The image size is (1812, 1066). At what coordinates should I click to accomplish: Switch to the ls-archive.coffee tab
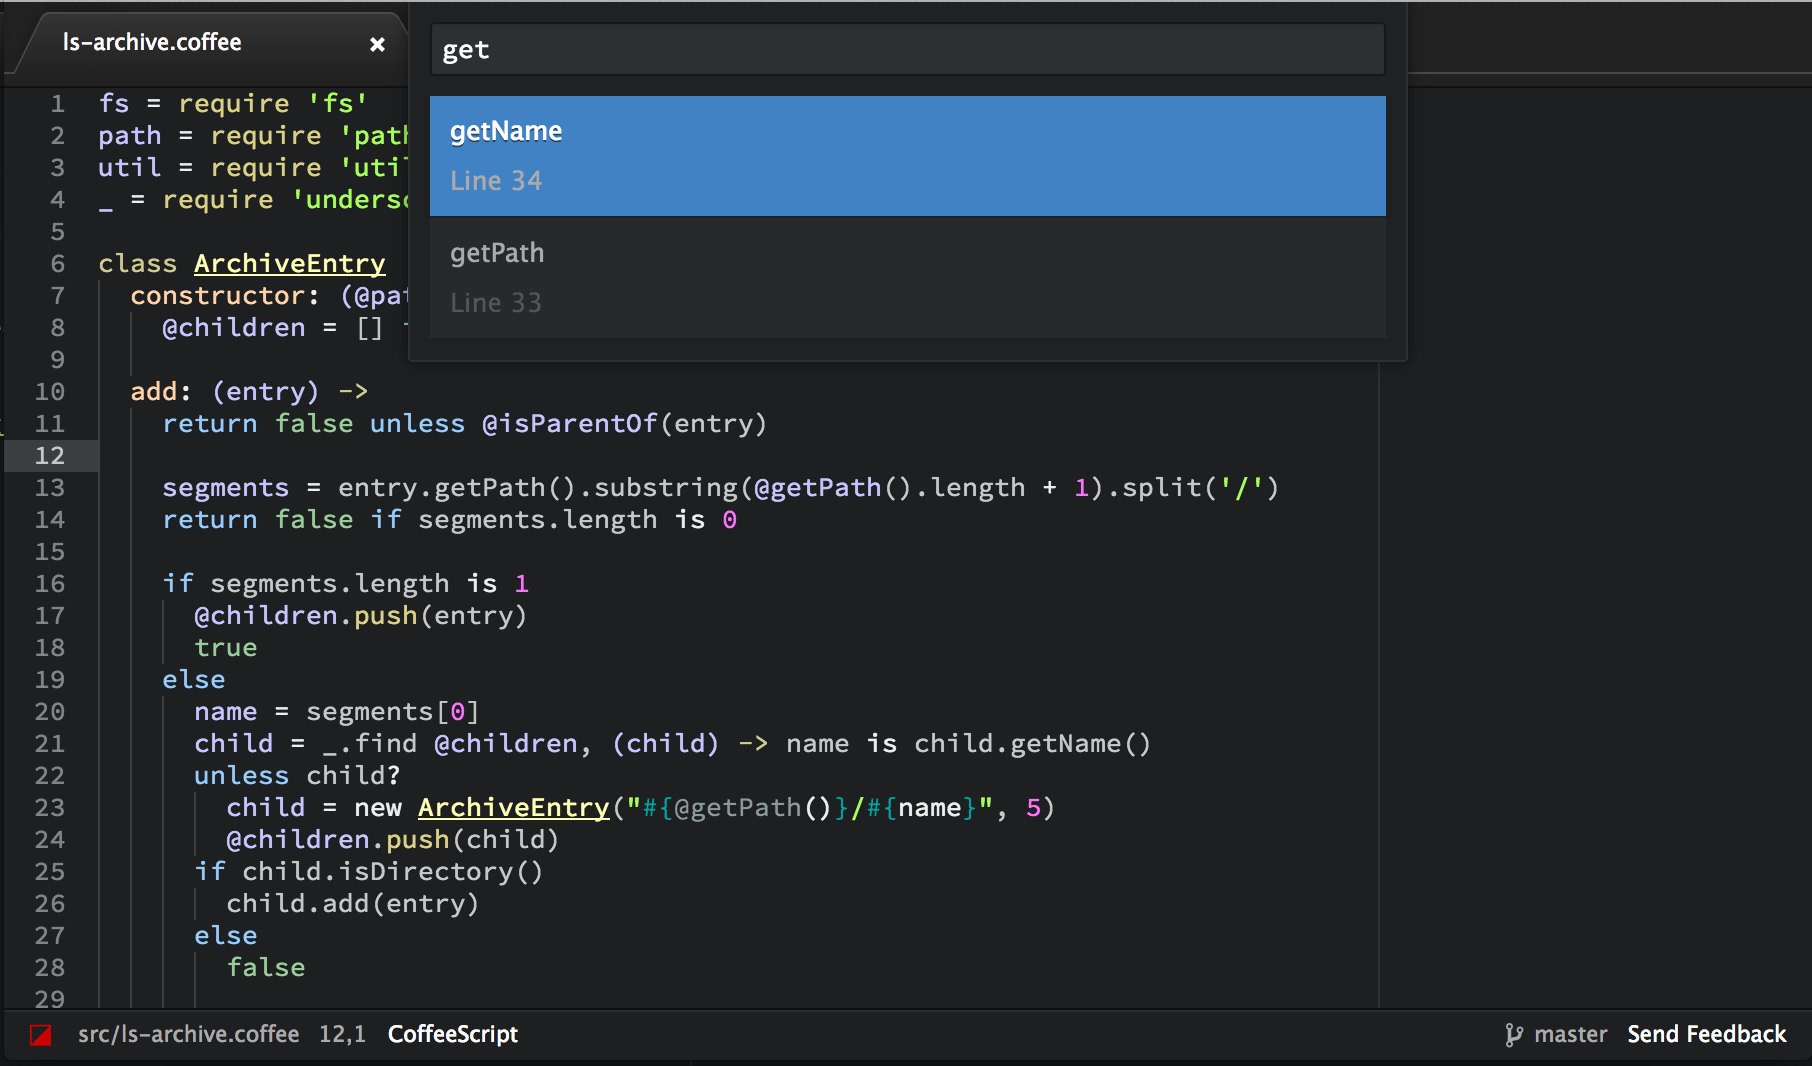152,42
